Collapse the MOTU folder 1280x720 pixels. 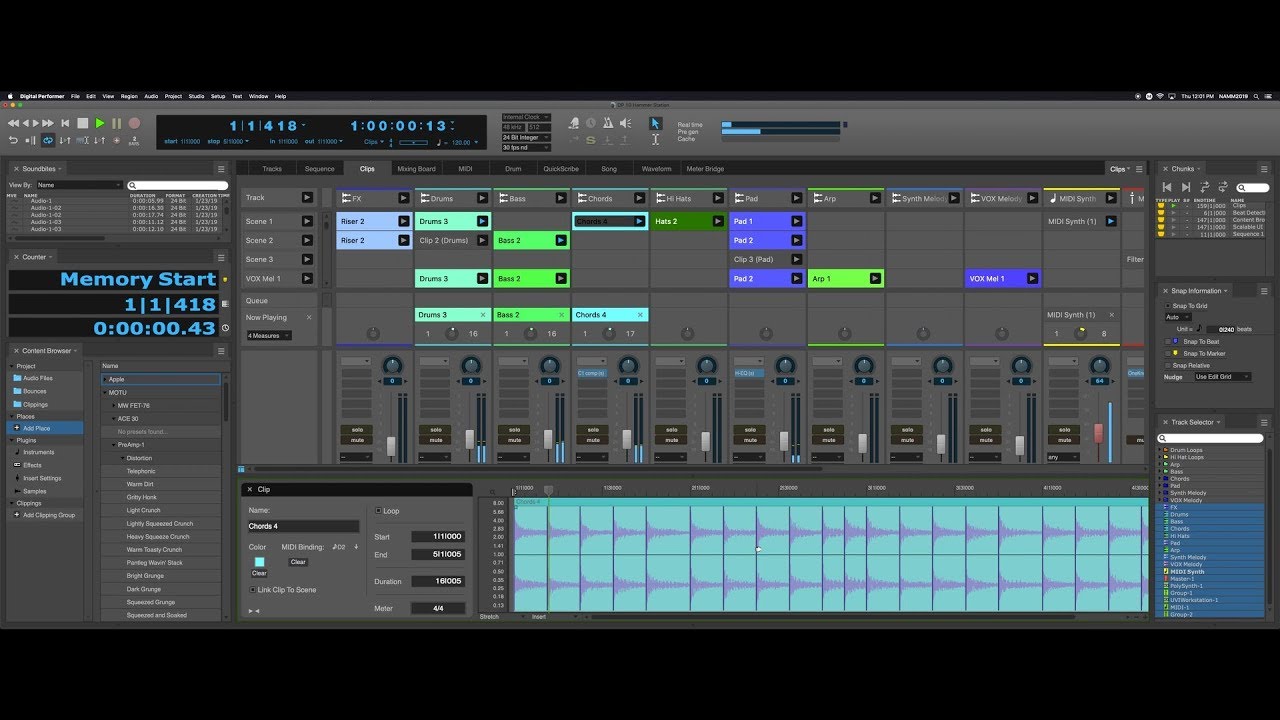point(105,393)
